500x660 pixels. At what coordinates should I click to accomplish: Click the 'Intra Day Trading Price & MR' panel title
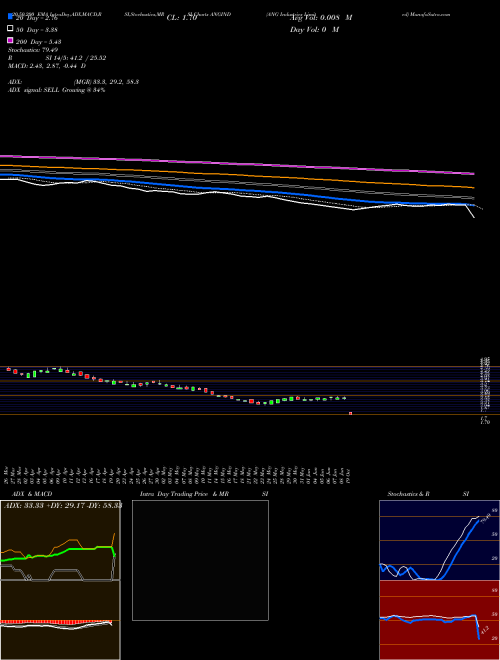[x=184, y=494]
